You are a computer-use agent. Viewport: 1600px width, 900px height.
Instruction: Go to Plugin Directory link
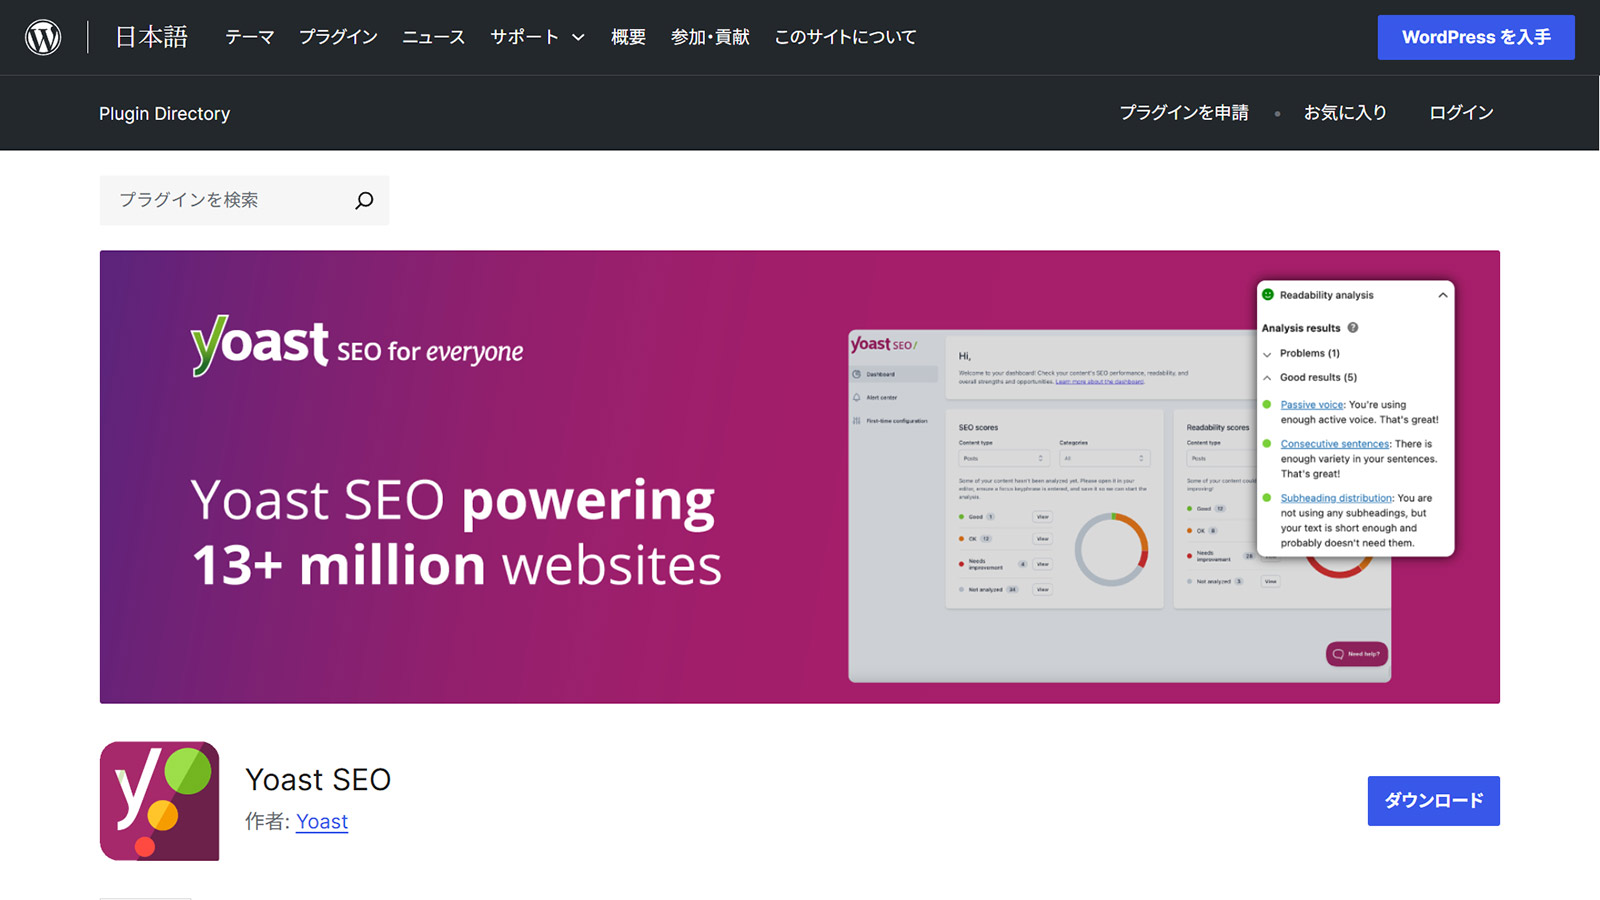(164, 114)
